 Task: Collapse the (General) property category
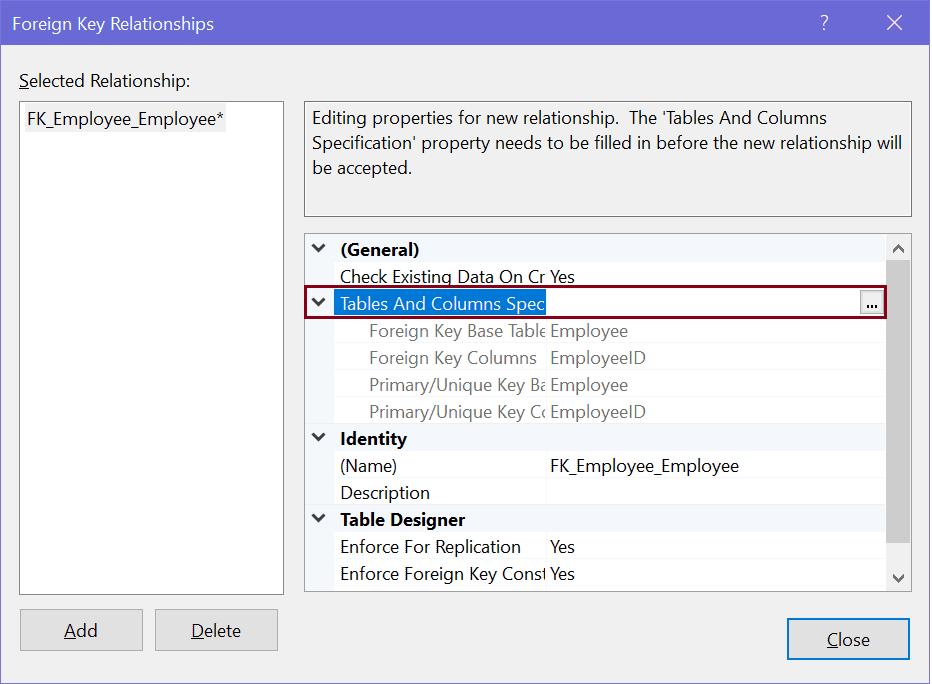[317, 249]
